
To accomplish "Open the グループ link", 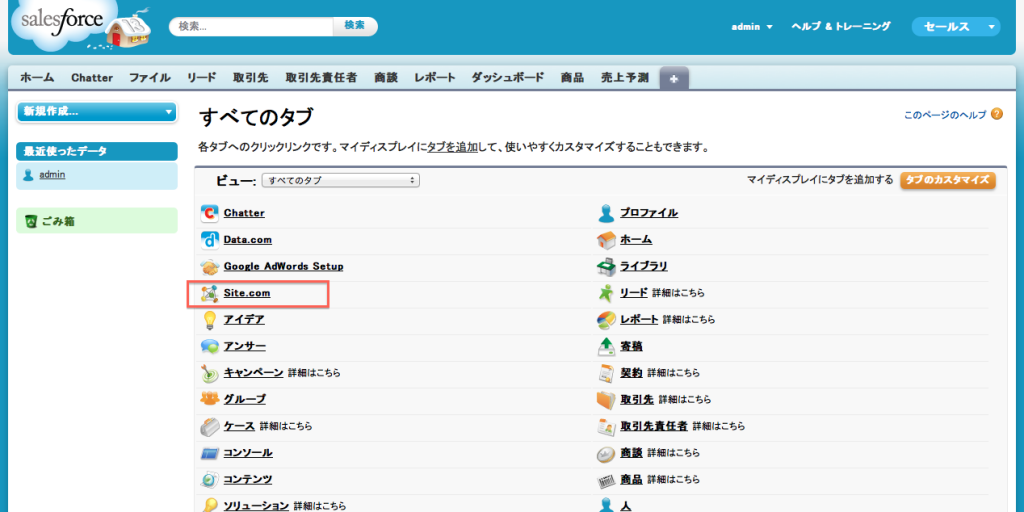I will [245, 399].
